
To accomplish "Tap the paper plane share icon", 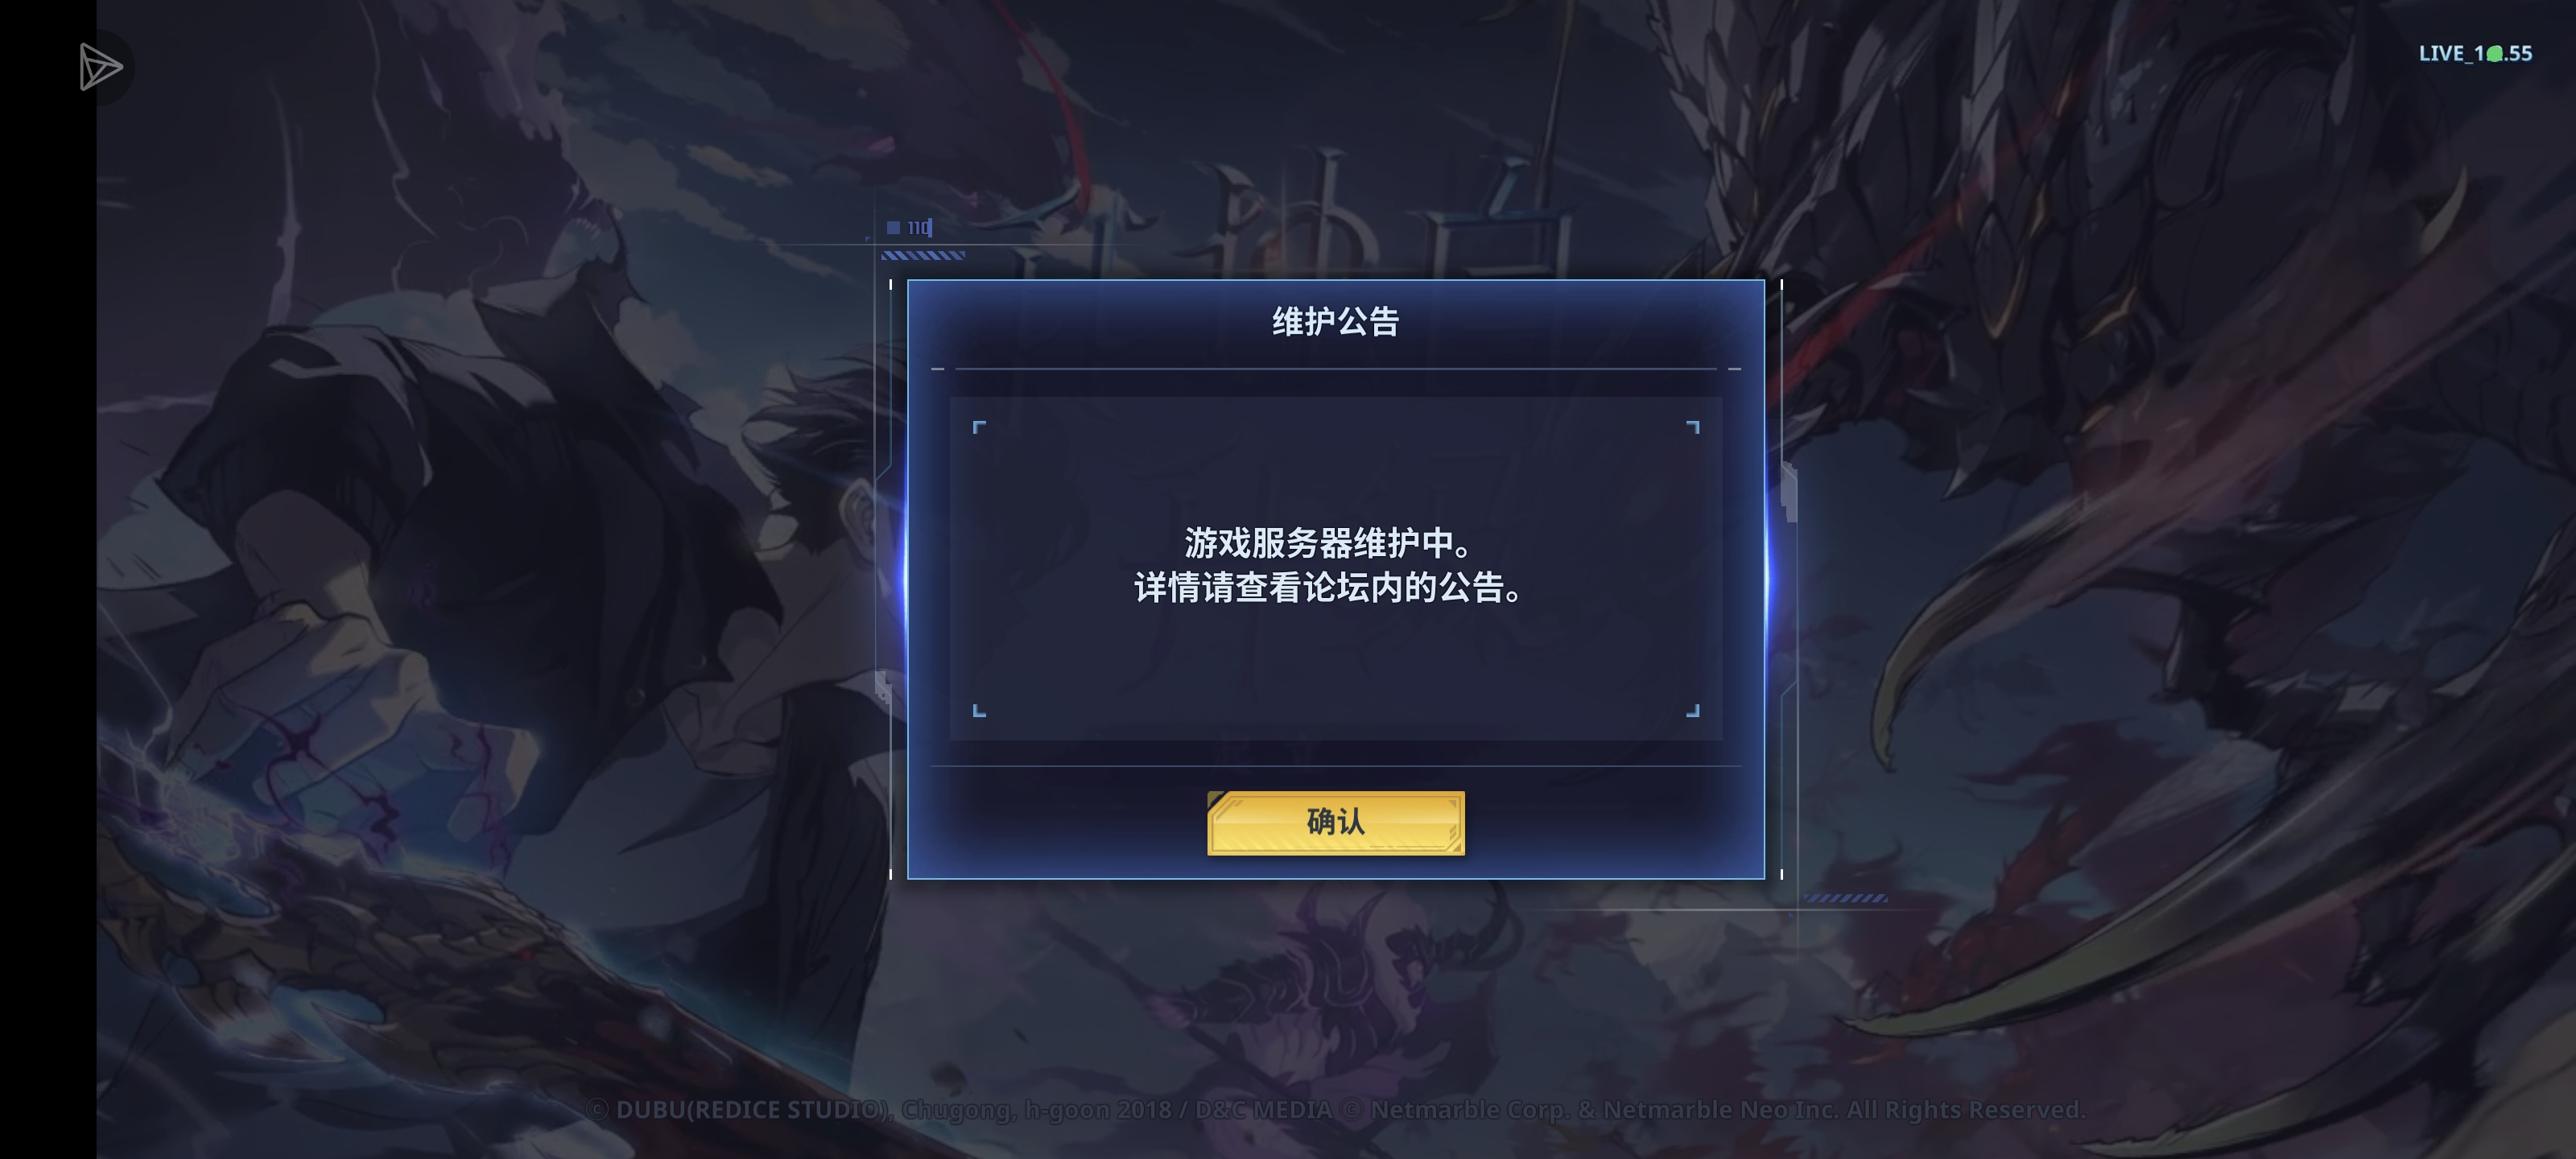I will 101,67.
